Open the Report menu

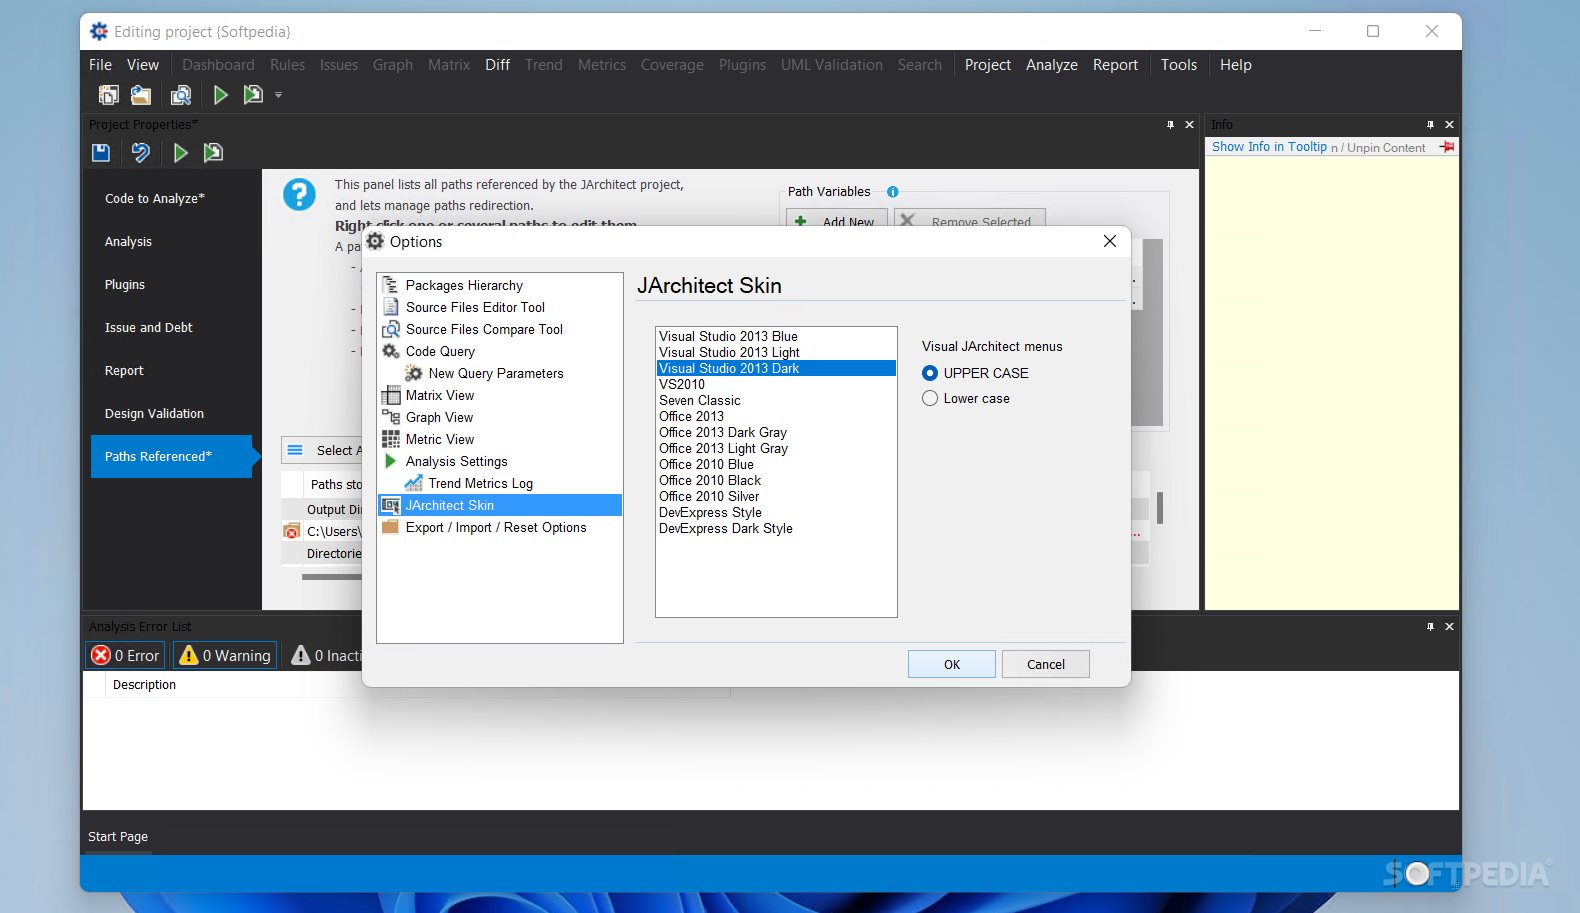pyautogui.click(x=1115, y=65)
